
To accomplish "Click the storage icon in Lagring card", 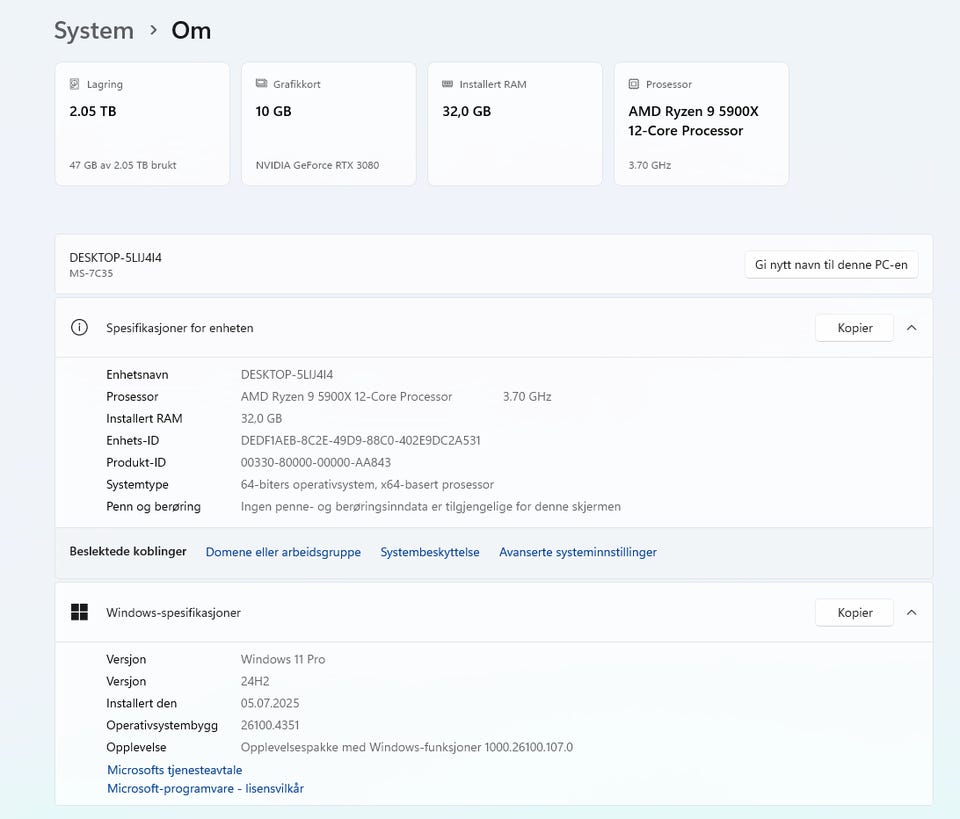I will pyautogui.click(x=75, y=85).
